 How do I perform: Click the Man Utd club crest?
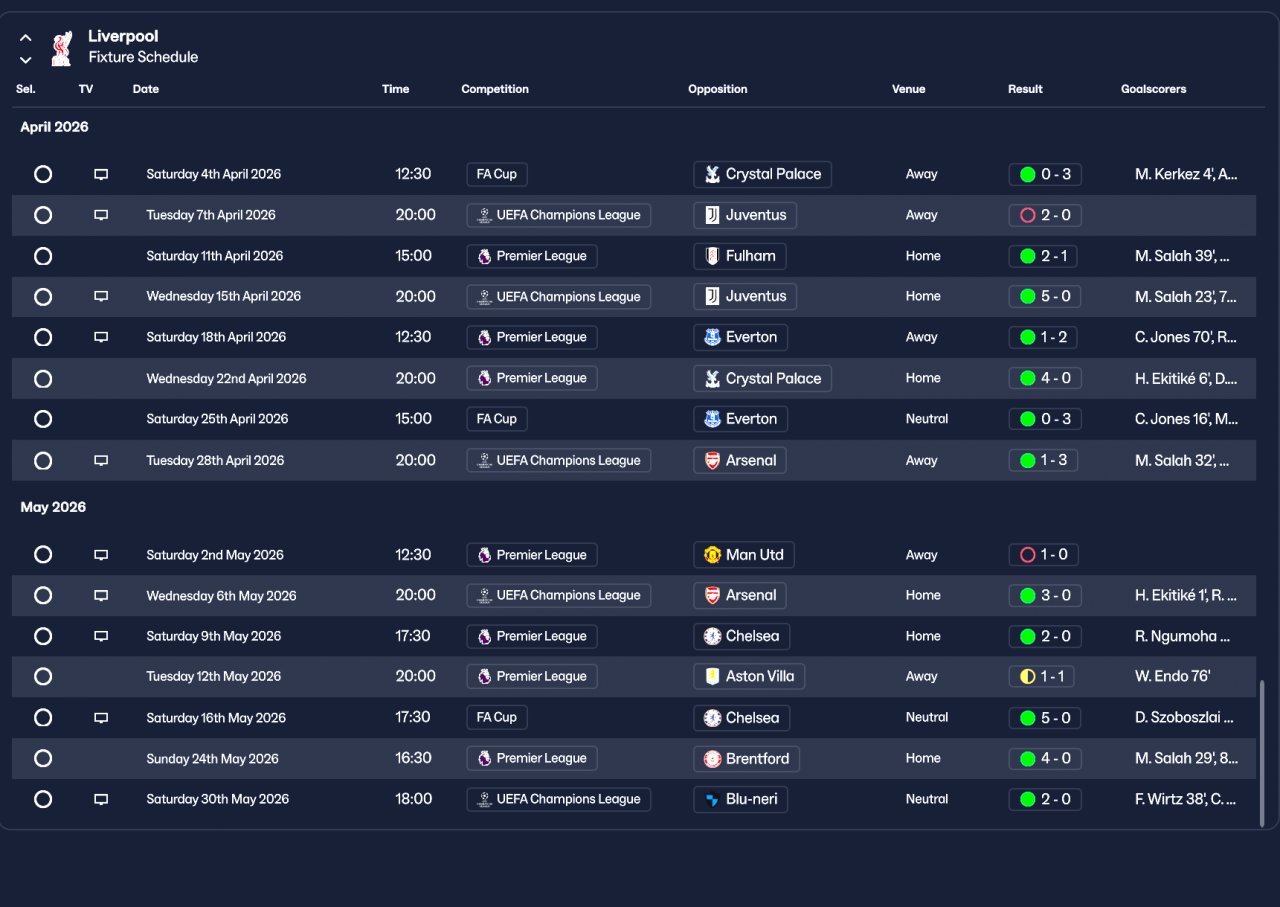(712, 555)
